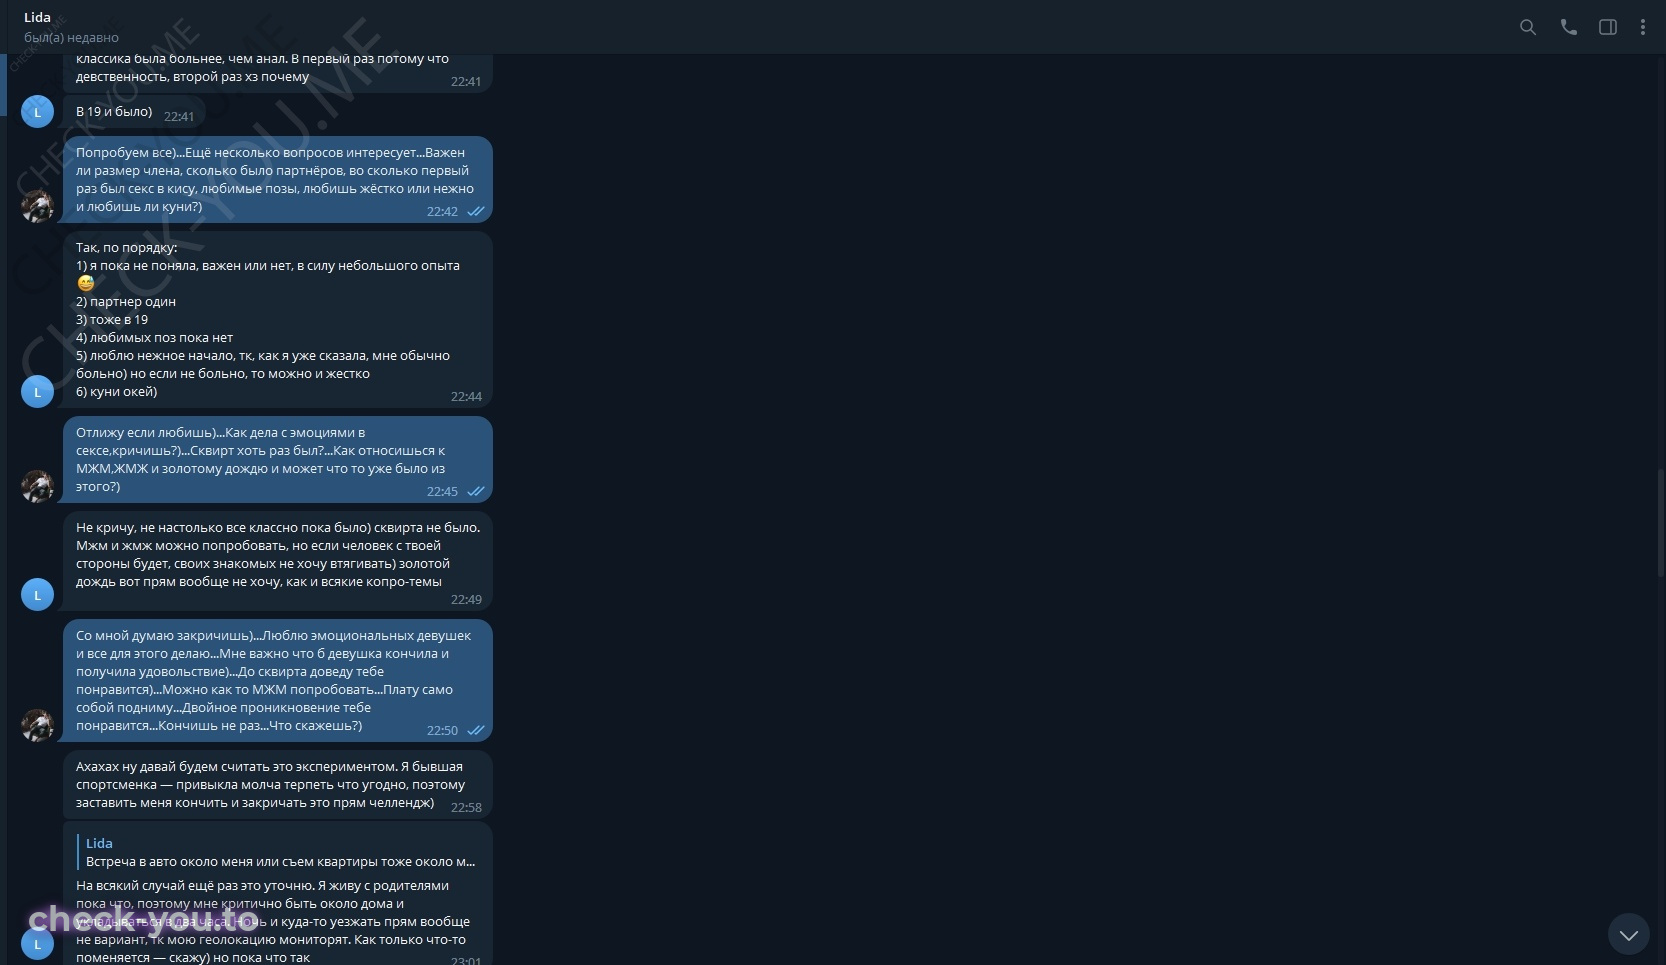The image size is (1666, 965).
Task: Click the 22:44 timestamp
Action: click(466, 397)
